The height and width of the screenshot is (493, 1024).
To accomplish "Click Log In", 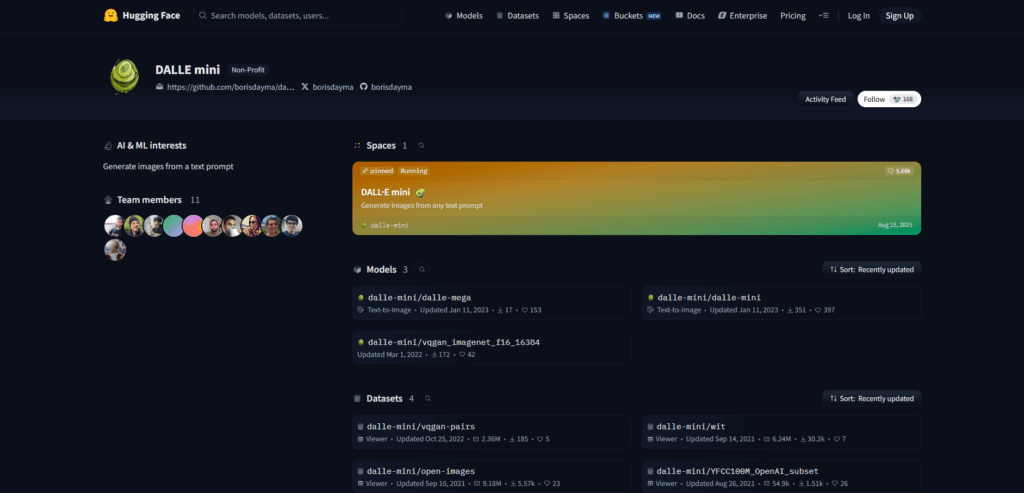I will tap(858, 16).
